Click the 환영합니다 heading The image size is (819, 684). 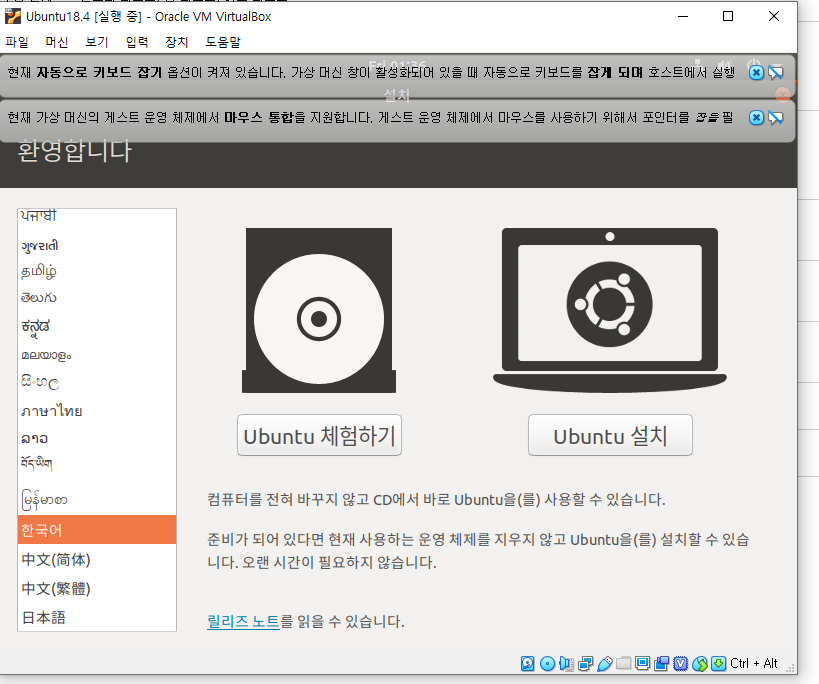point(75,151)
